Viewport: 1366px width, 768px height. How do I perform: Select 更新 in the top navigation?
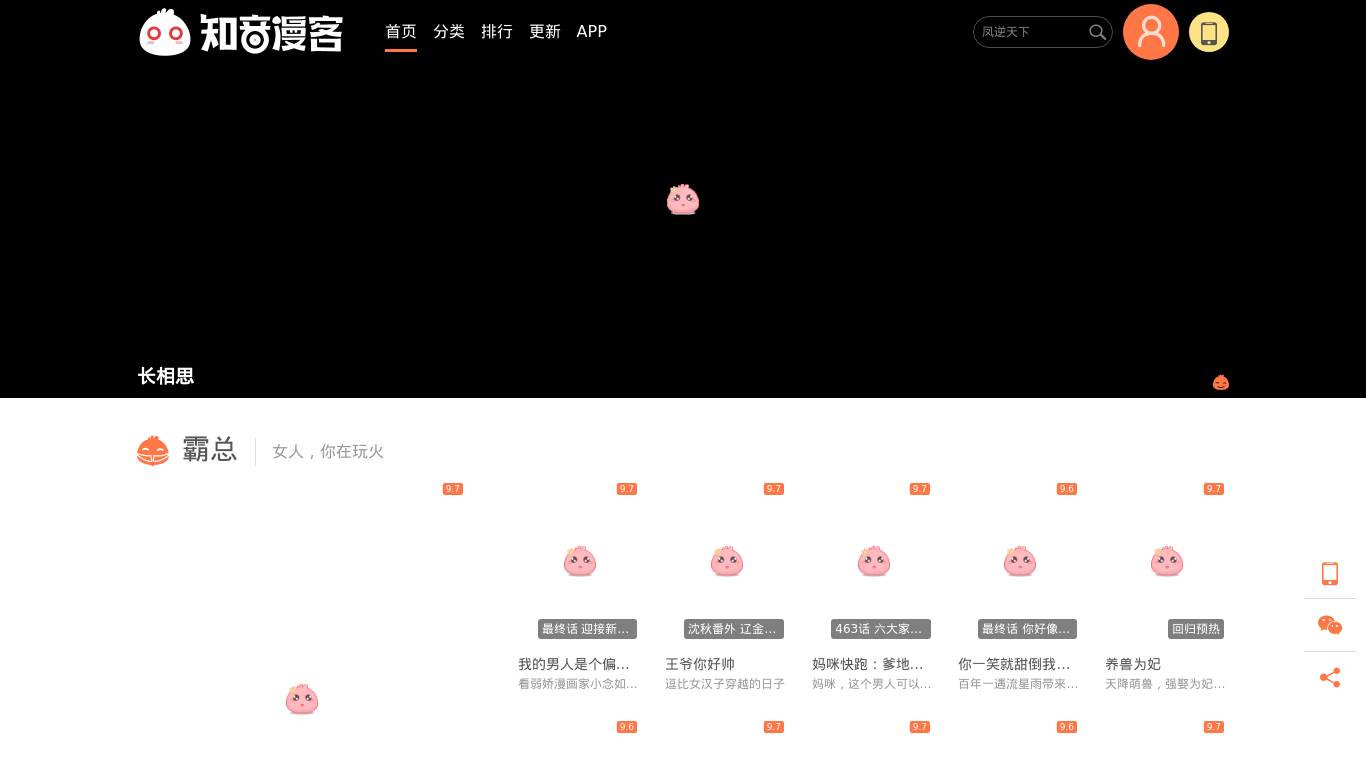[x=545, y=31]
